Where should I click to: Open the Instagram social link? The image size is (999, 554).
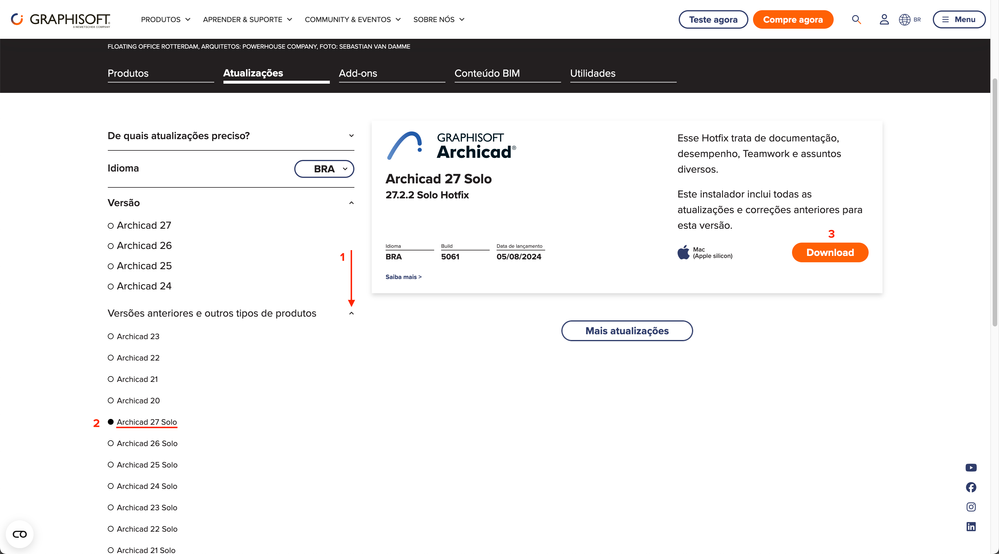click(x=971, y=507)
